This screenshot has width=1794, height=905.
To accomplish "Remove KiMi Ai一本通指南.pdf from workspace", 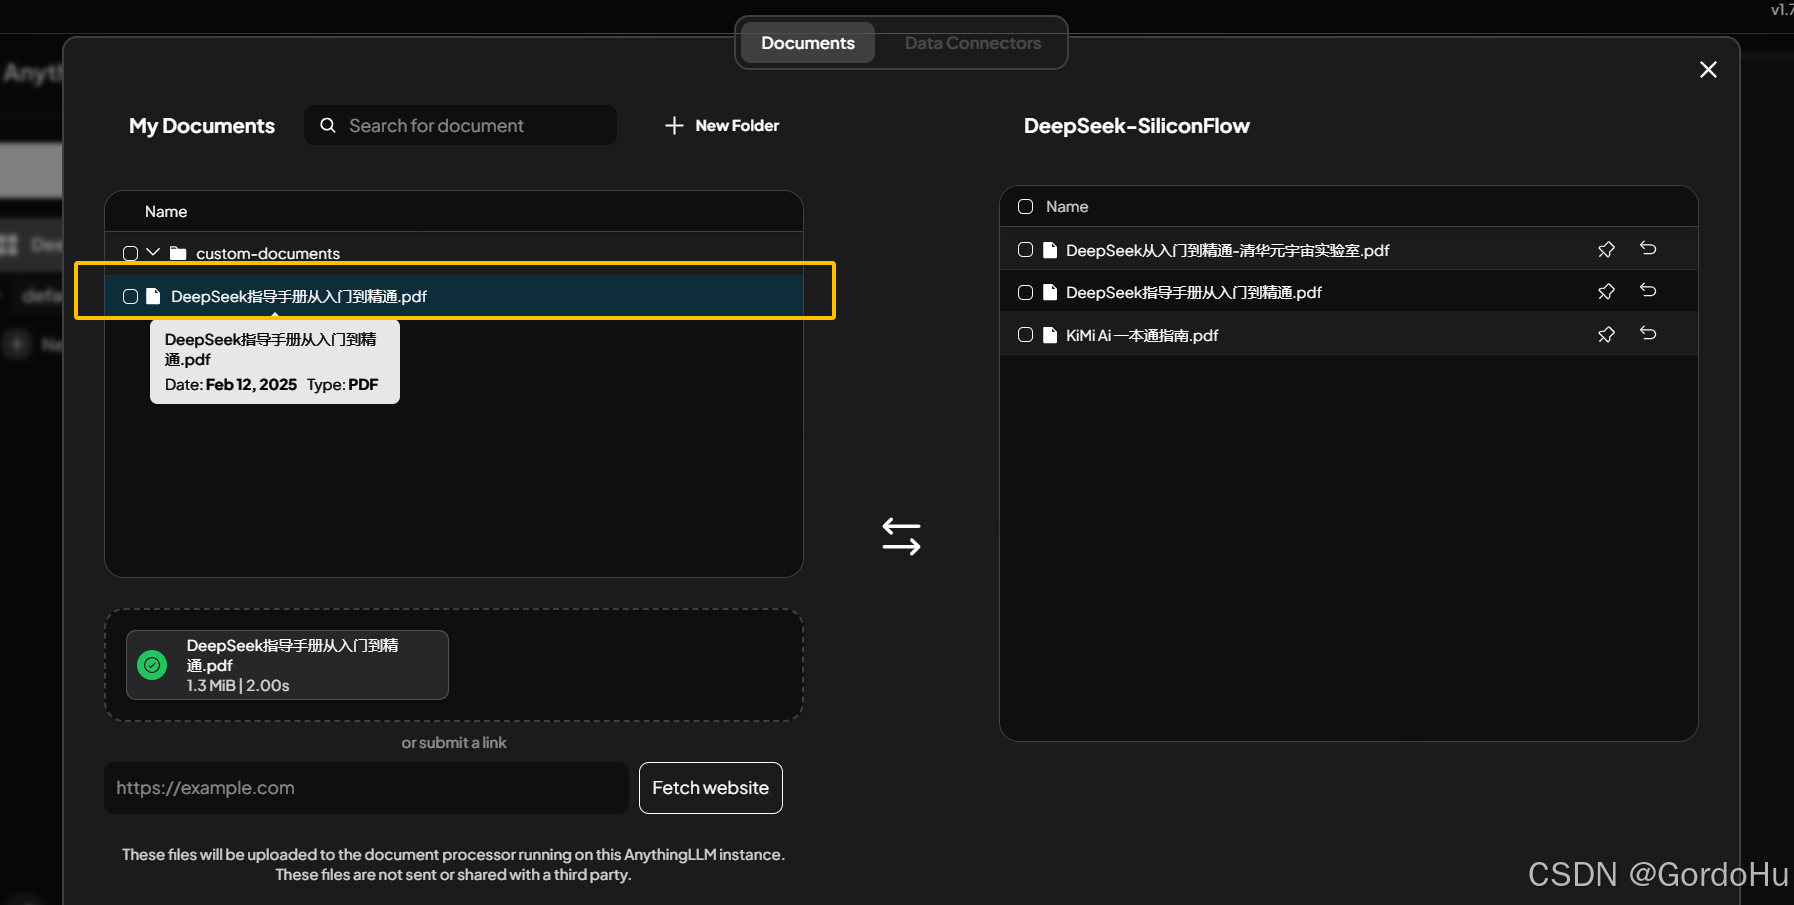I will coord(1648,333).
